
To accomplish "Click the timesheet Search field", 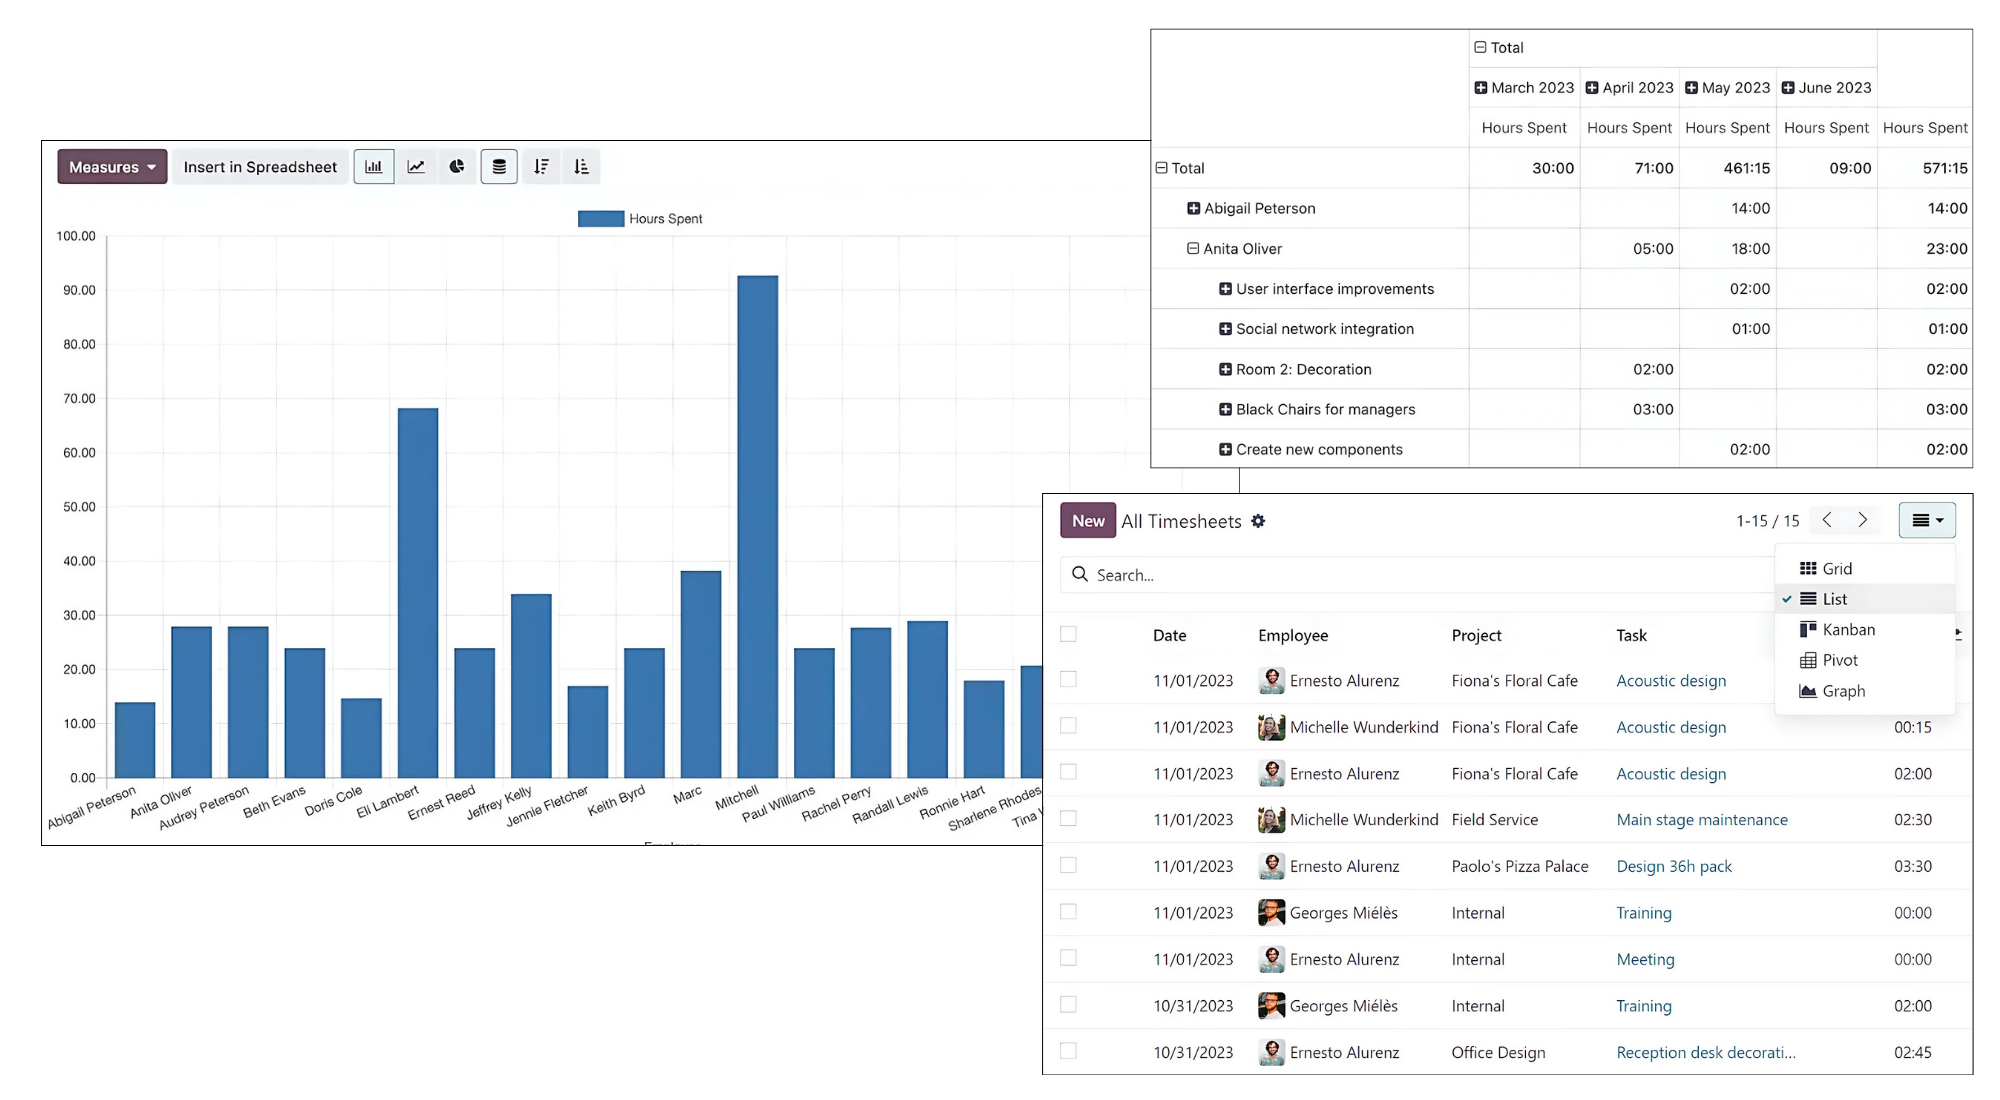I will pos(1400,575).
